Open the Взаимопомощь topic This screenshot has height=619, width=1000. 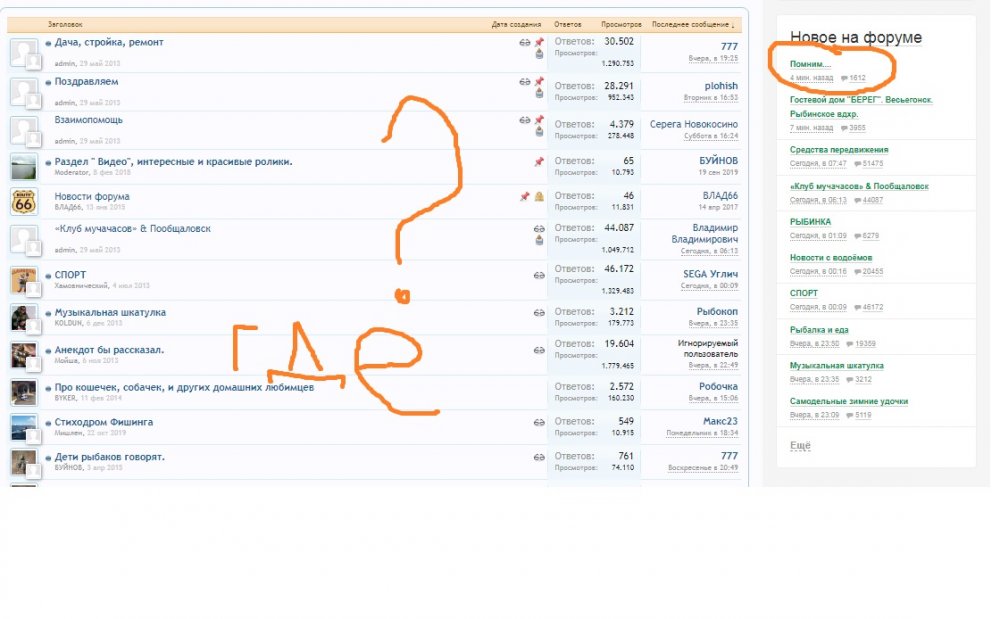(89, 119)
